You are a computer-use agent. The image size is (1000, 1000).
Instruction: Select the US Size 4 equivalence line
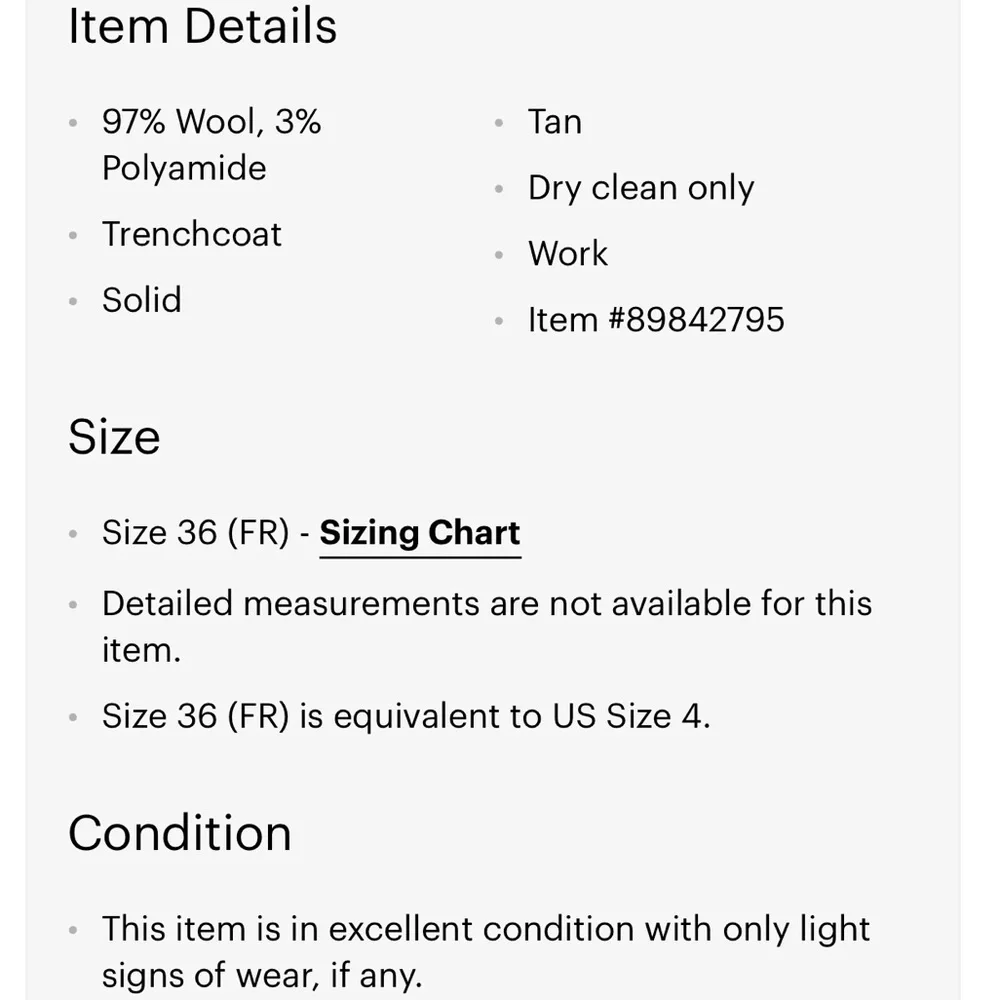click(x=406, y=716)
